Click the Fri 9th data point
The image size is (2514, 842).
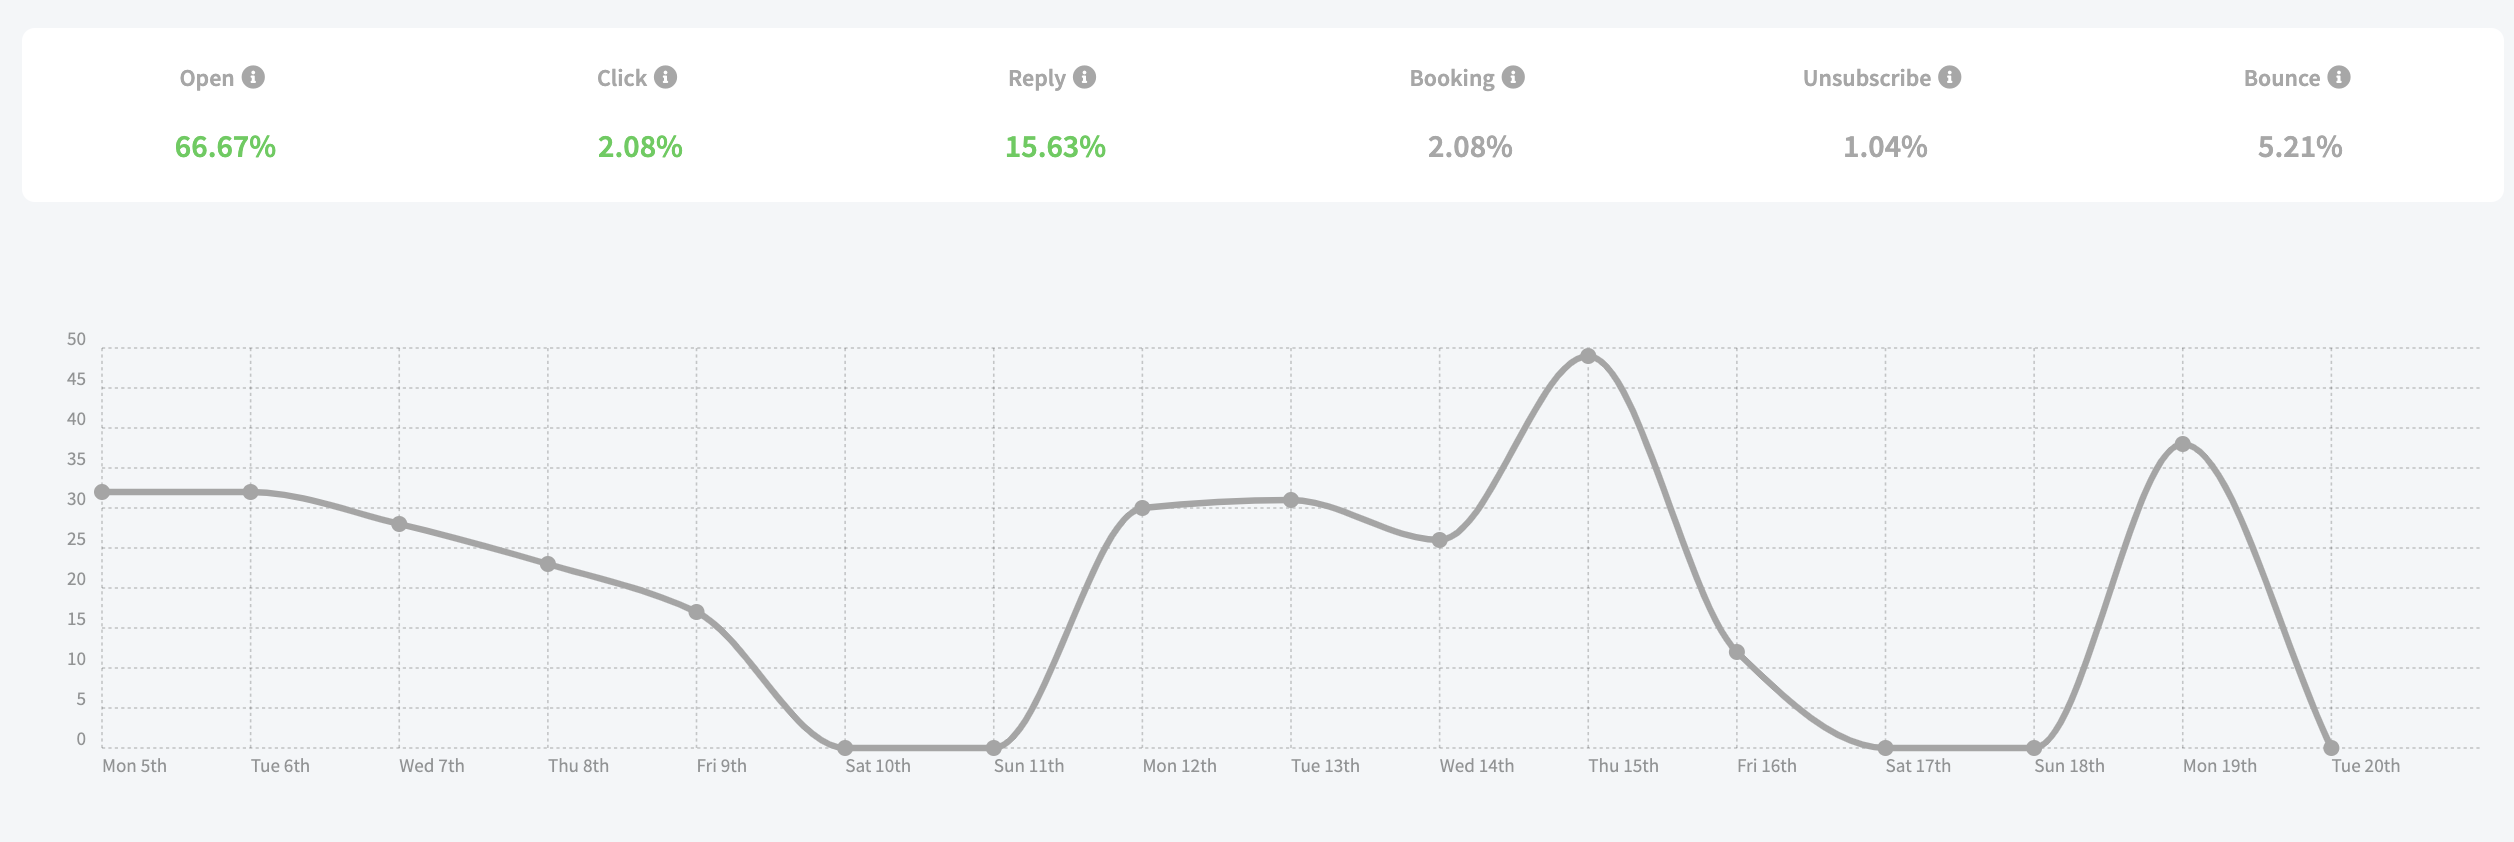pyautogui.click(x=696, y=612)
